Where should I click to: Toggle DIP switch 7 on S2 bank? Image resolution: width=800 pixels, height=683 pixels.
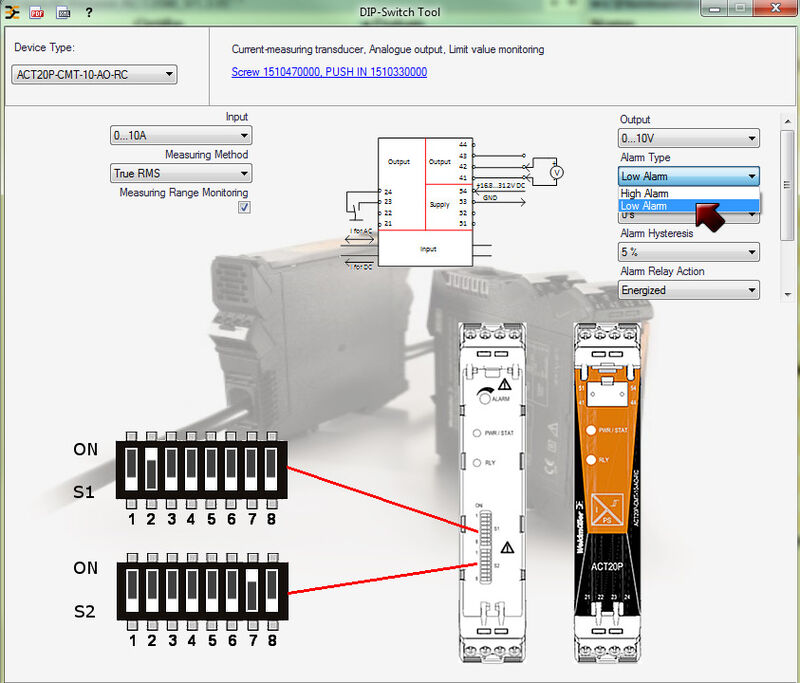[x=251, y=593]
